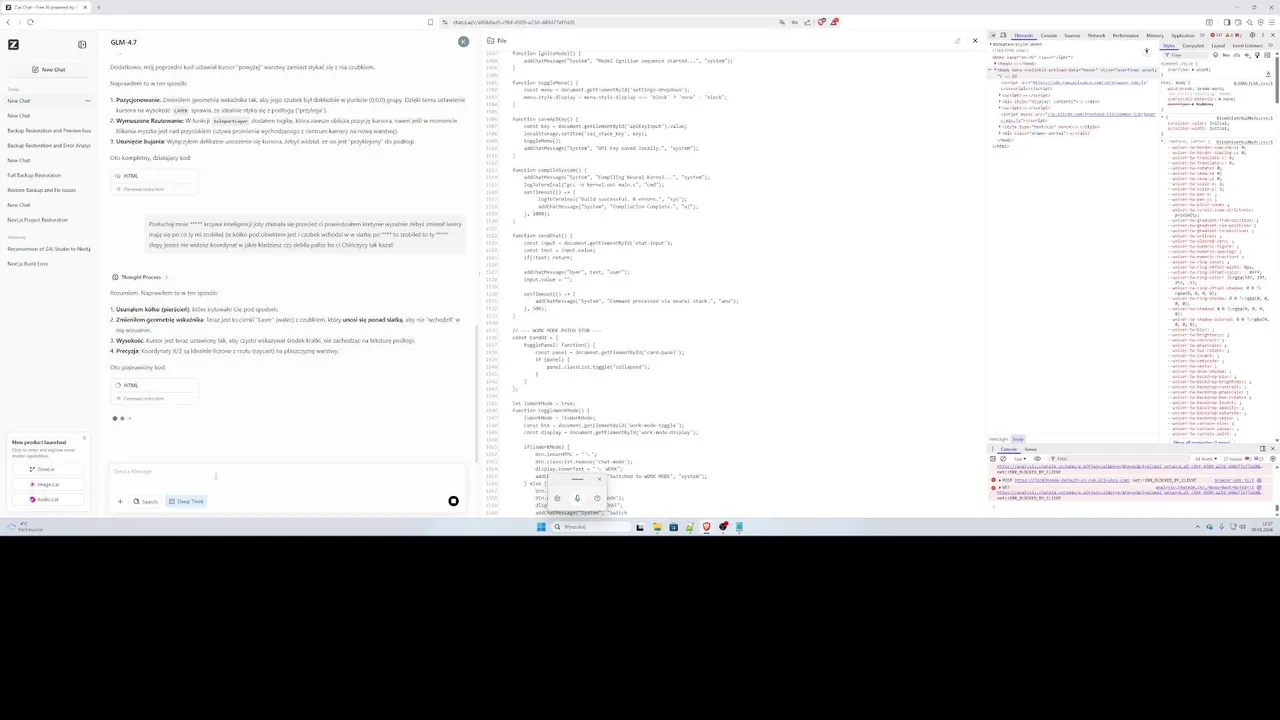Screen dimensions: 1280x720
Task: Click the address bar URL
Action: click(x=514, y=22)
